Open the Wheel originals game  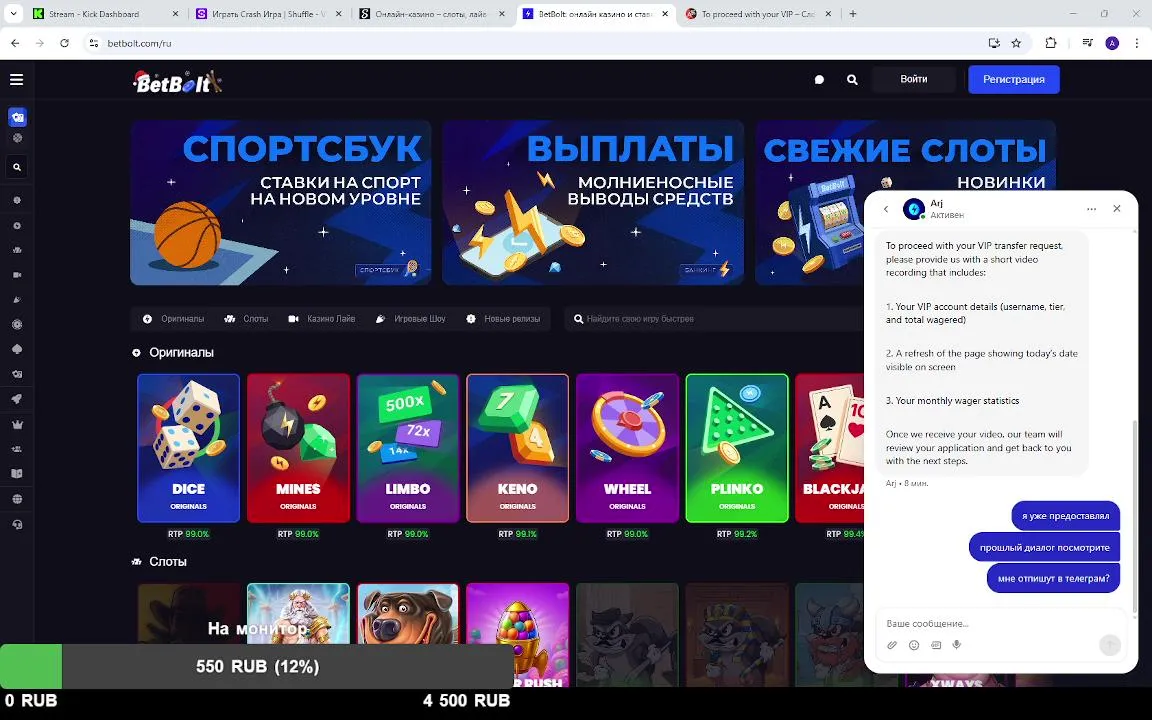pos(627,448)
